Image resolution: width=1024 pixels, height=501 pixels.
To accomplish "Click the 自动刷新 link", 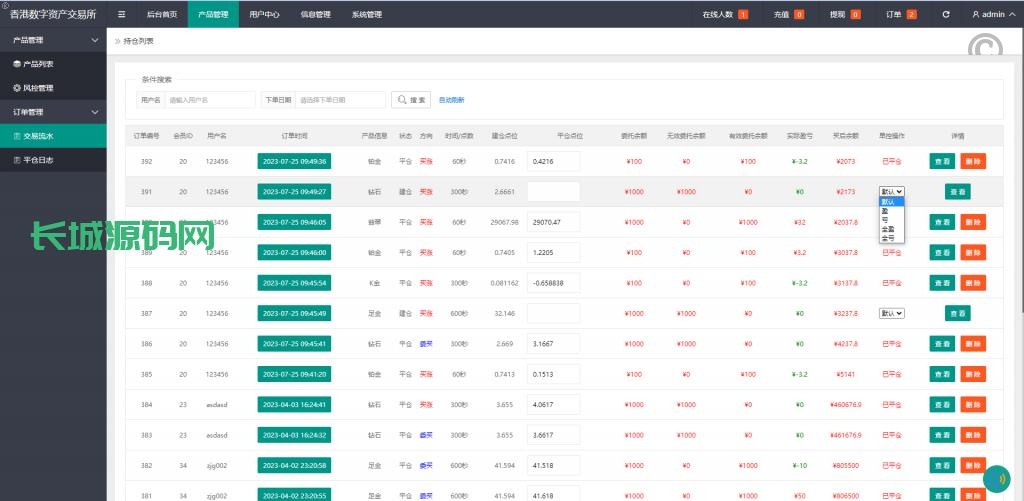I will click(x=451, y=100).
